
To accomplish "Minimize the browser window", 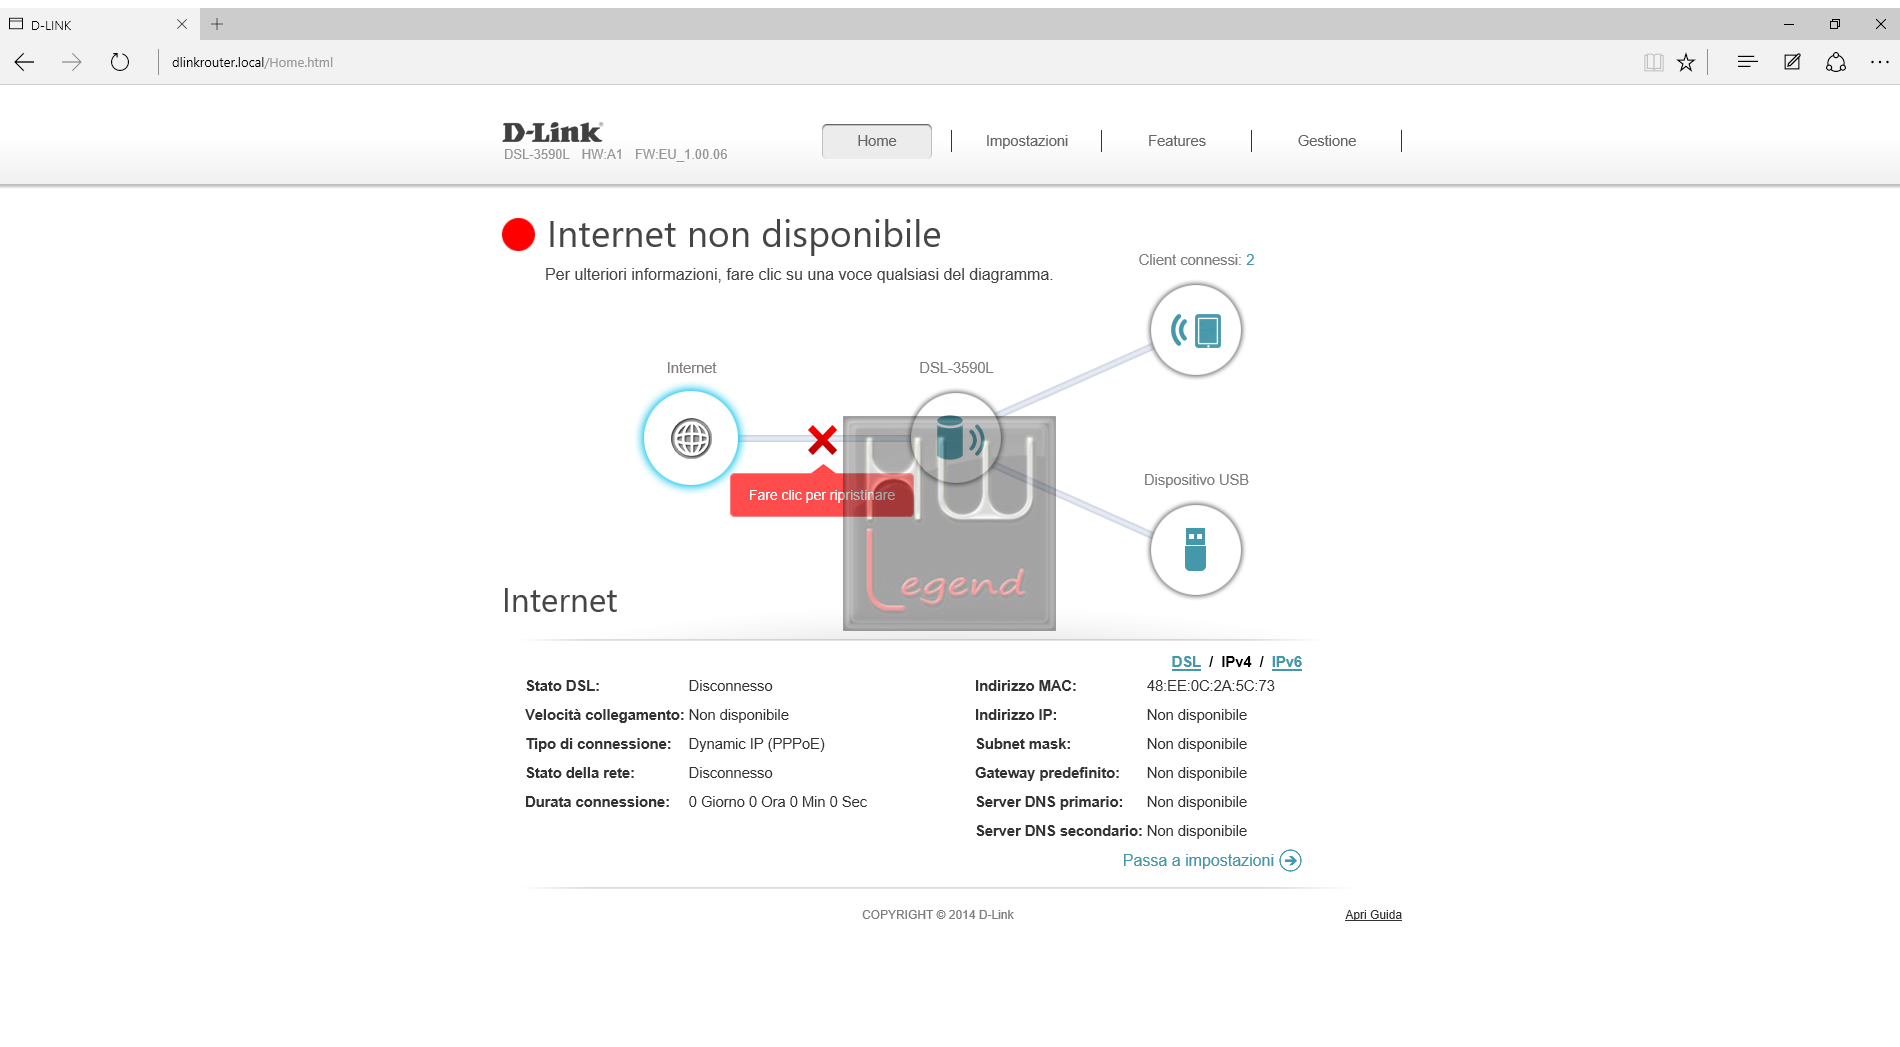I will 1789,24.
